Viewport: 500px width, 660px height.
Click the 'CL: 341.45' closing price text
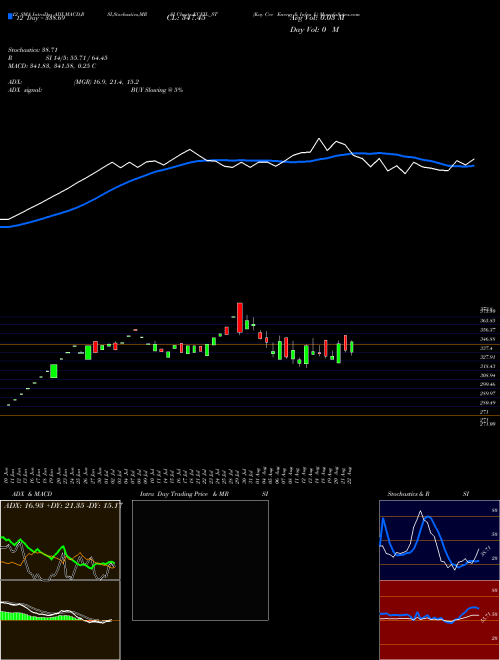click(186, 18)
